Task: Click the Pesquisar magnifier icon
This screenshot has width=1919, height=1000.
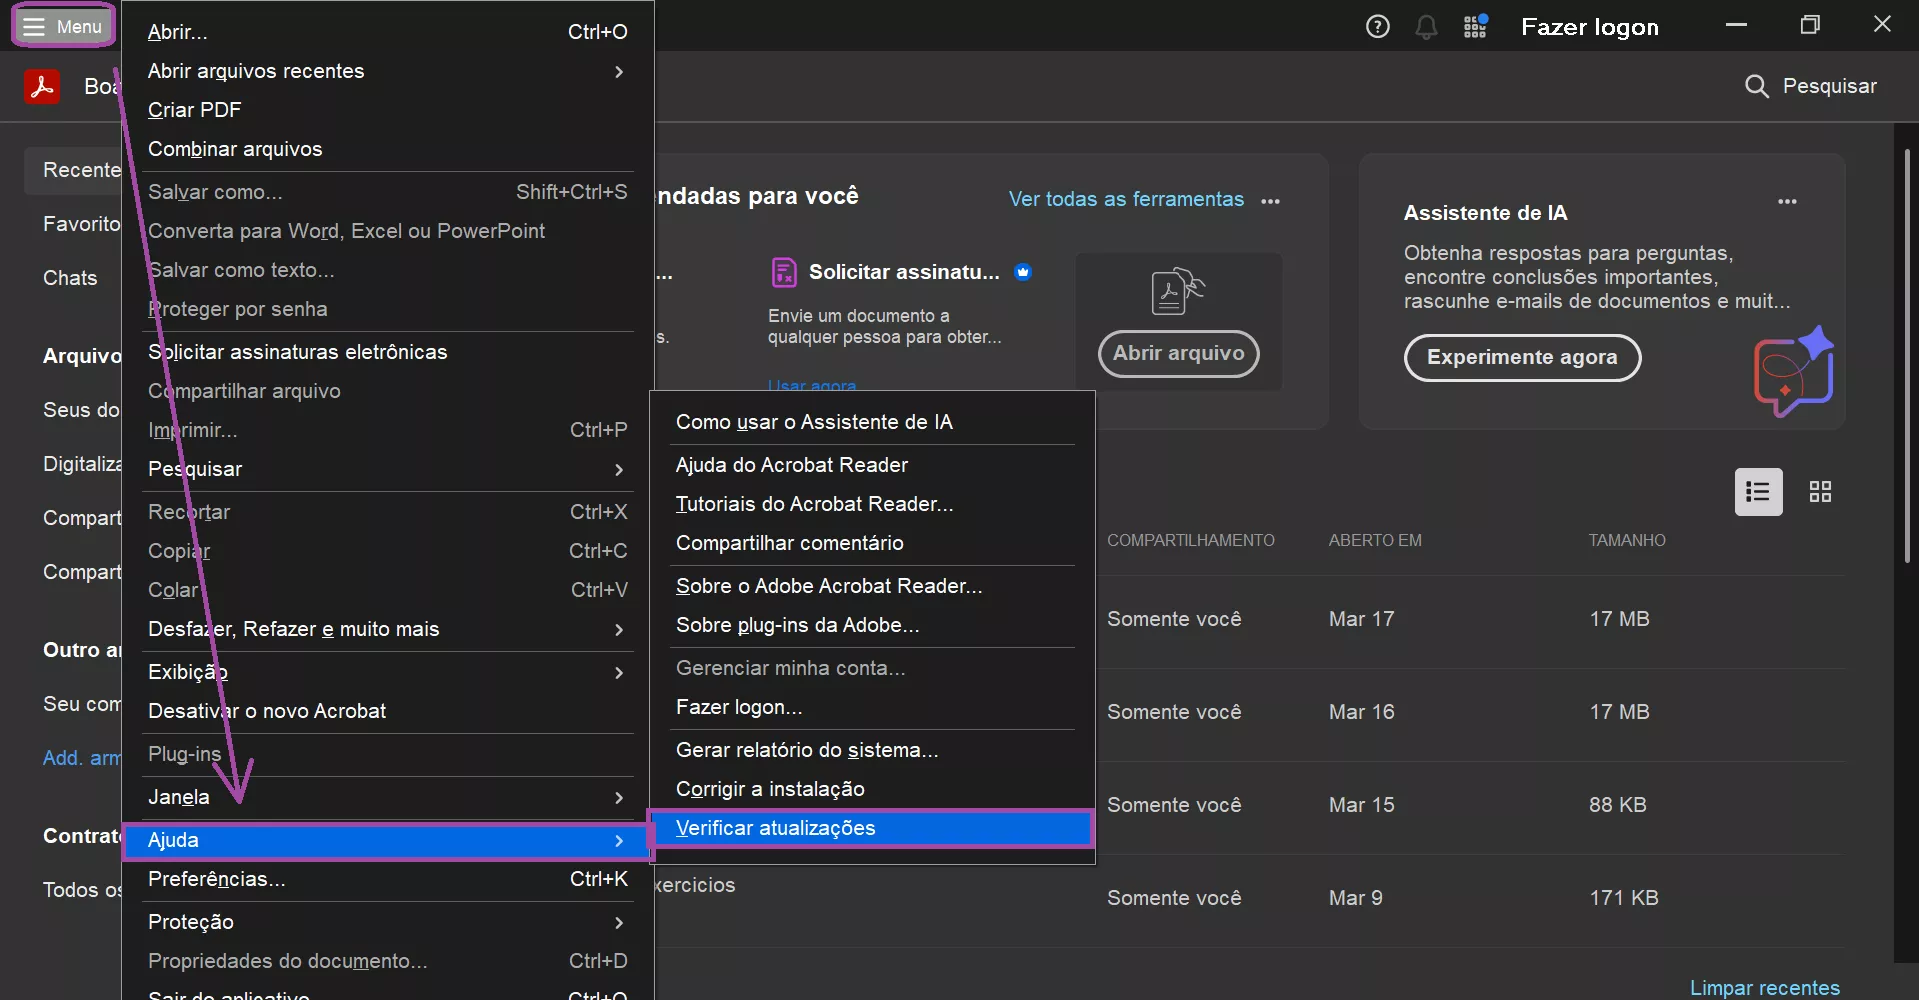Action: pos(1756,86)
